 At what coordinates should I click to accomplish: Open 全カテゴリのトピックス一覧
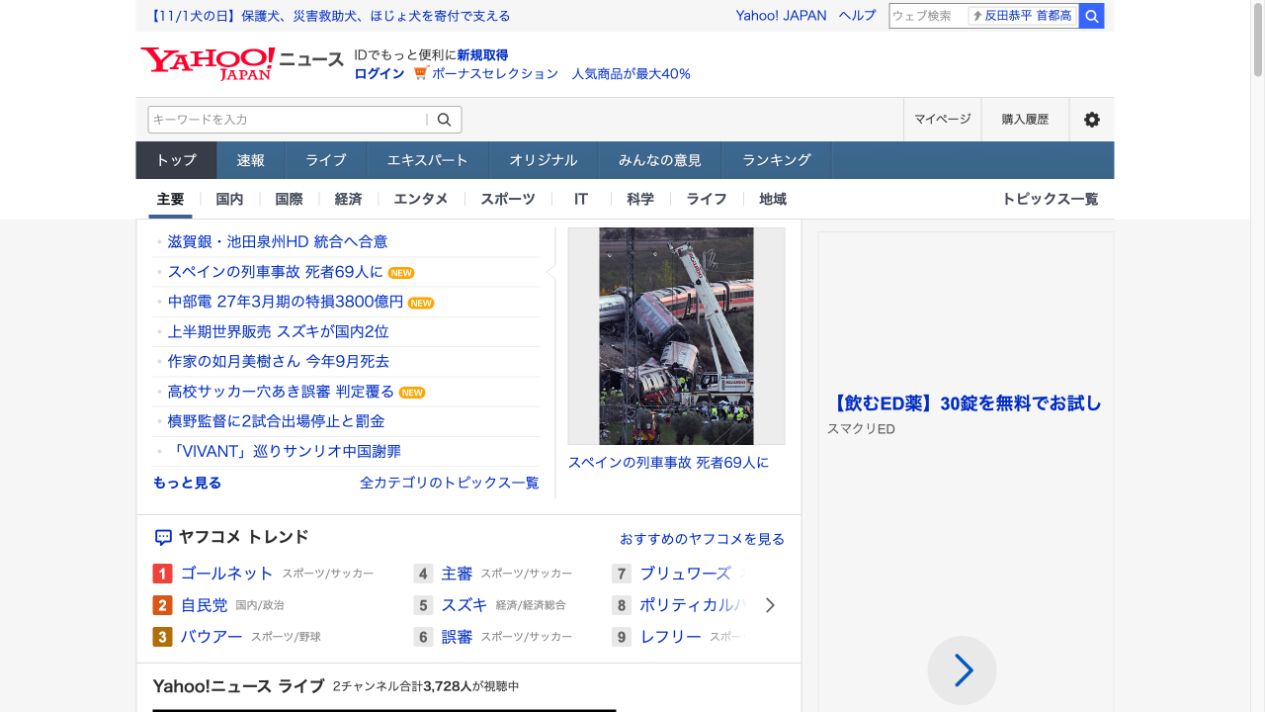(x=449, y=483)
